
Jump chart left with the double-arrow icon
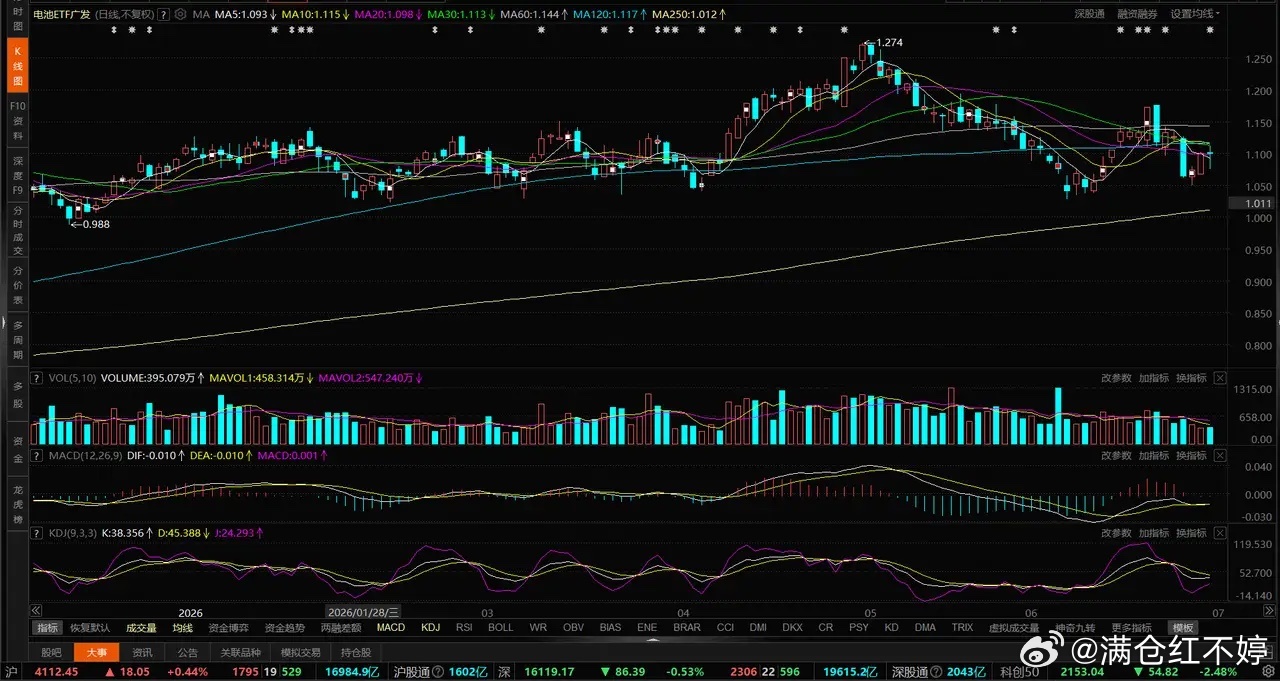click(x=37, y=611)
